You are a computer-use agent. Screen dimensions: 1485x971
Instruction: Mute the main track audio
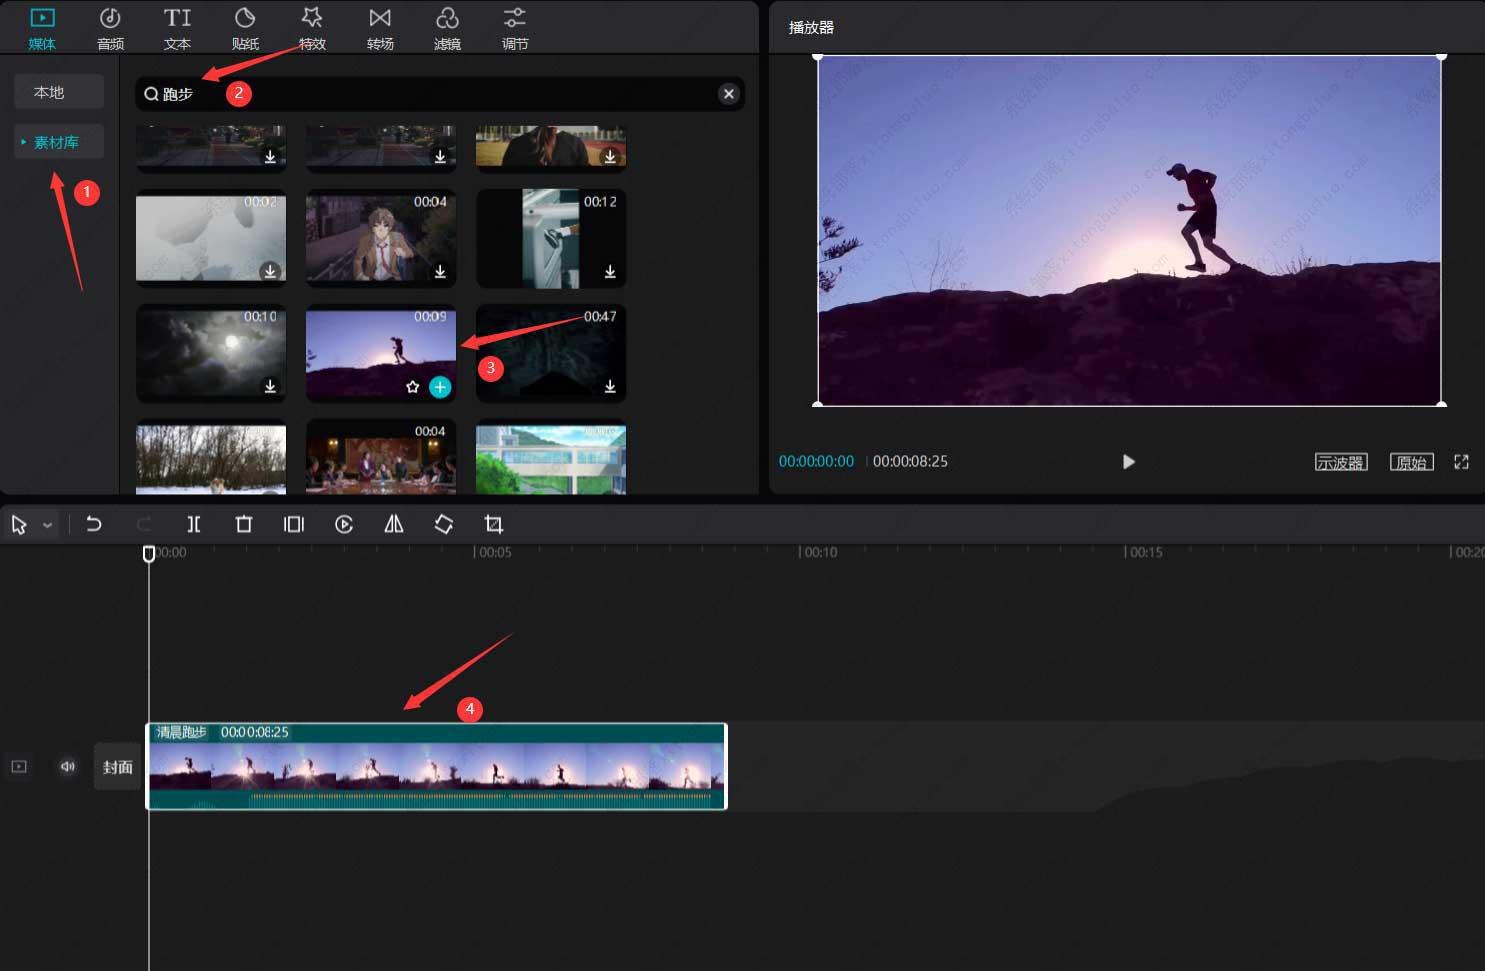coord(68,767)
